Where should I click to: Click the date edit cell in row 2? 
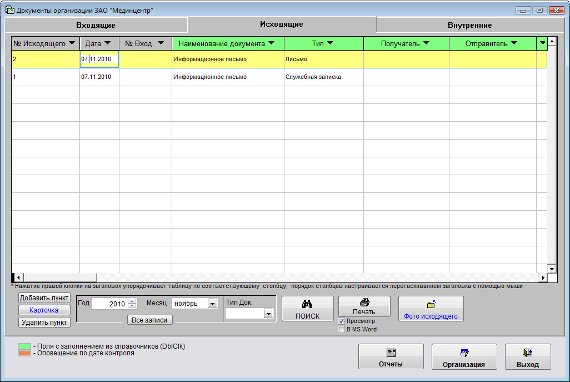(x=99, y=59)
